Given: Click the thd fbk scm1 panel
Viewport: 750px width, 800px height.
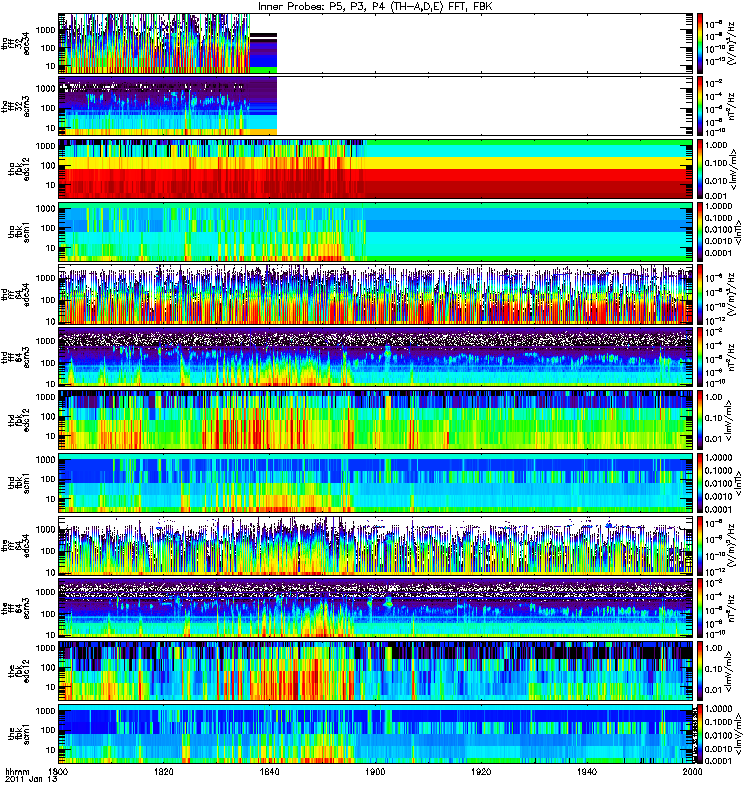Looking at the screenshot, I should tap(376, 483).
